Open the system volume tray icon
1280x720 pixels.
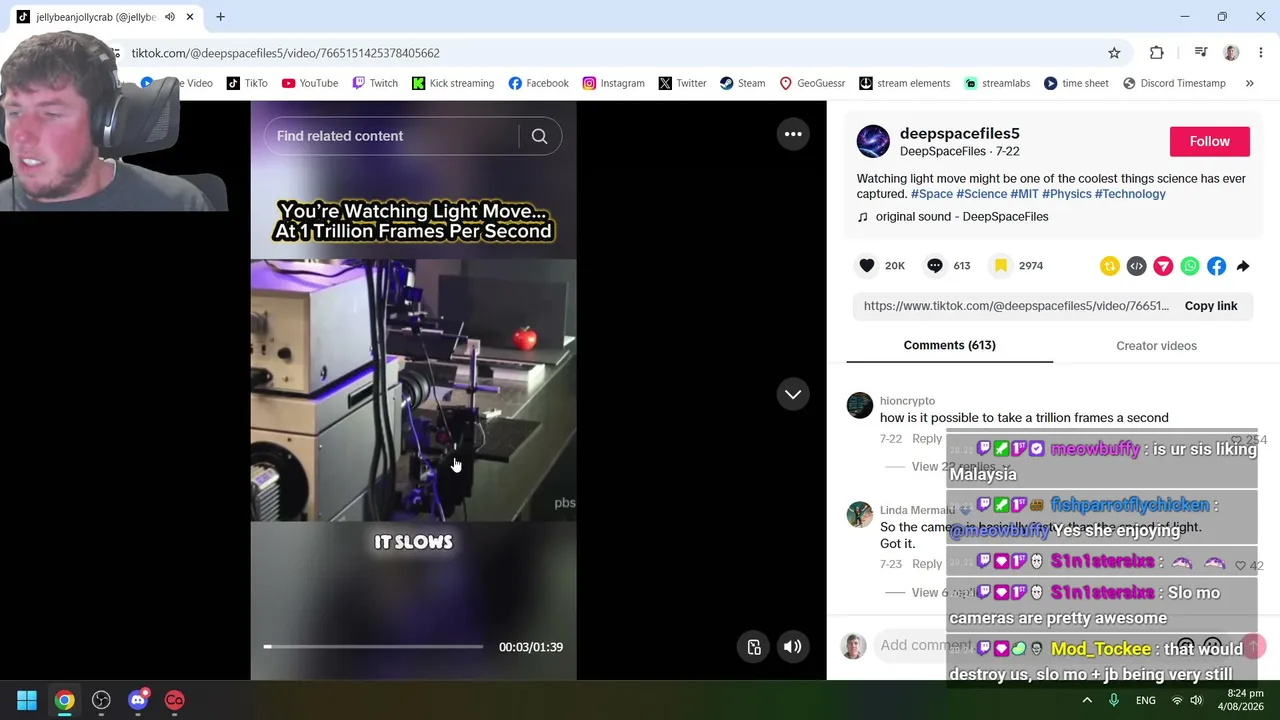coord(1196,700)
